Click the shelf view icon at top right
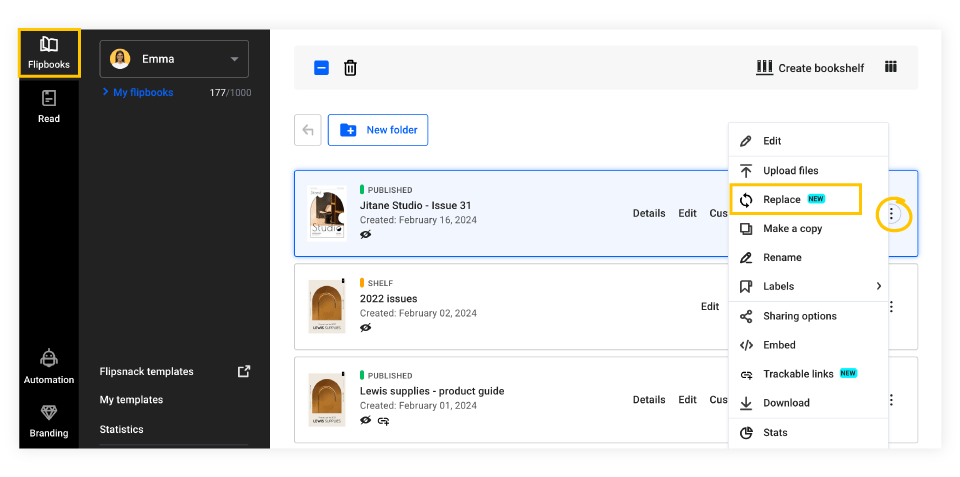This screenshot has width=960, height=477. click(891, 67)
